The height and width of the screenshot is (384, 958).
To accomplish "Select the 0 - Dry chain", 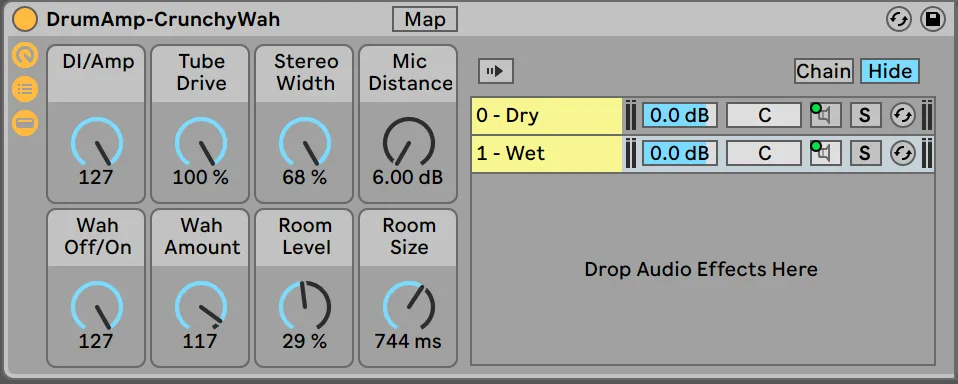I will click(x=547, y=115).
